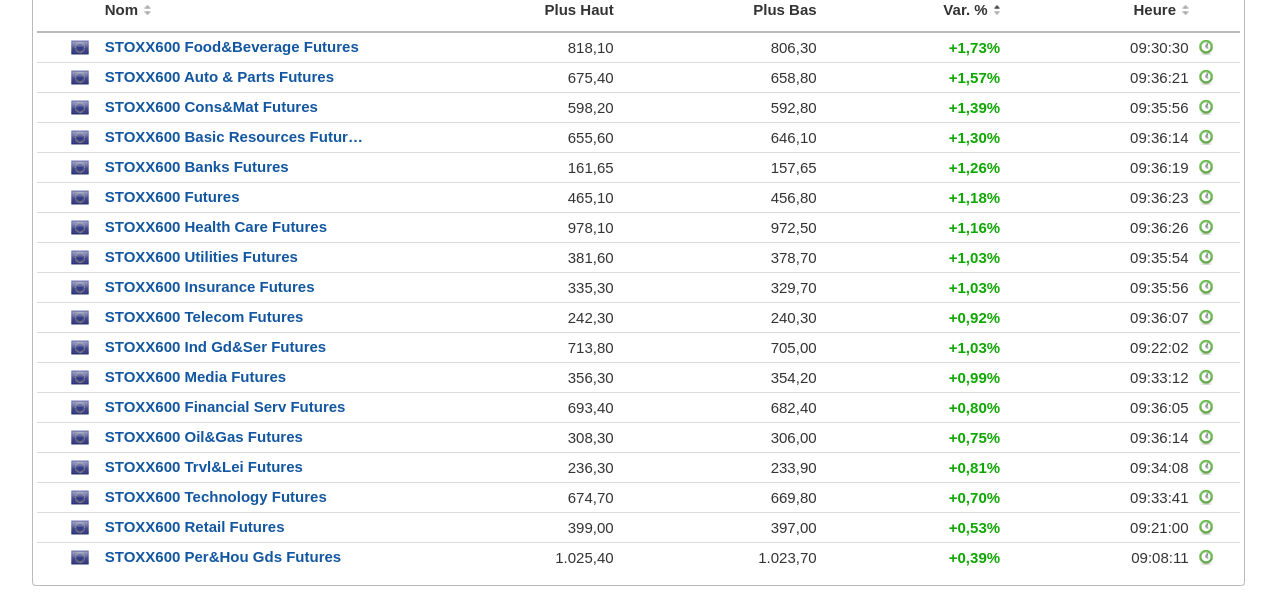Image resolution: width=1267 pixels, height=605 pixels.
Task: Click the Plus Haut column header
Action: (x=579, y=10)
